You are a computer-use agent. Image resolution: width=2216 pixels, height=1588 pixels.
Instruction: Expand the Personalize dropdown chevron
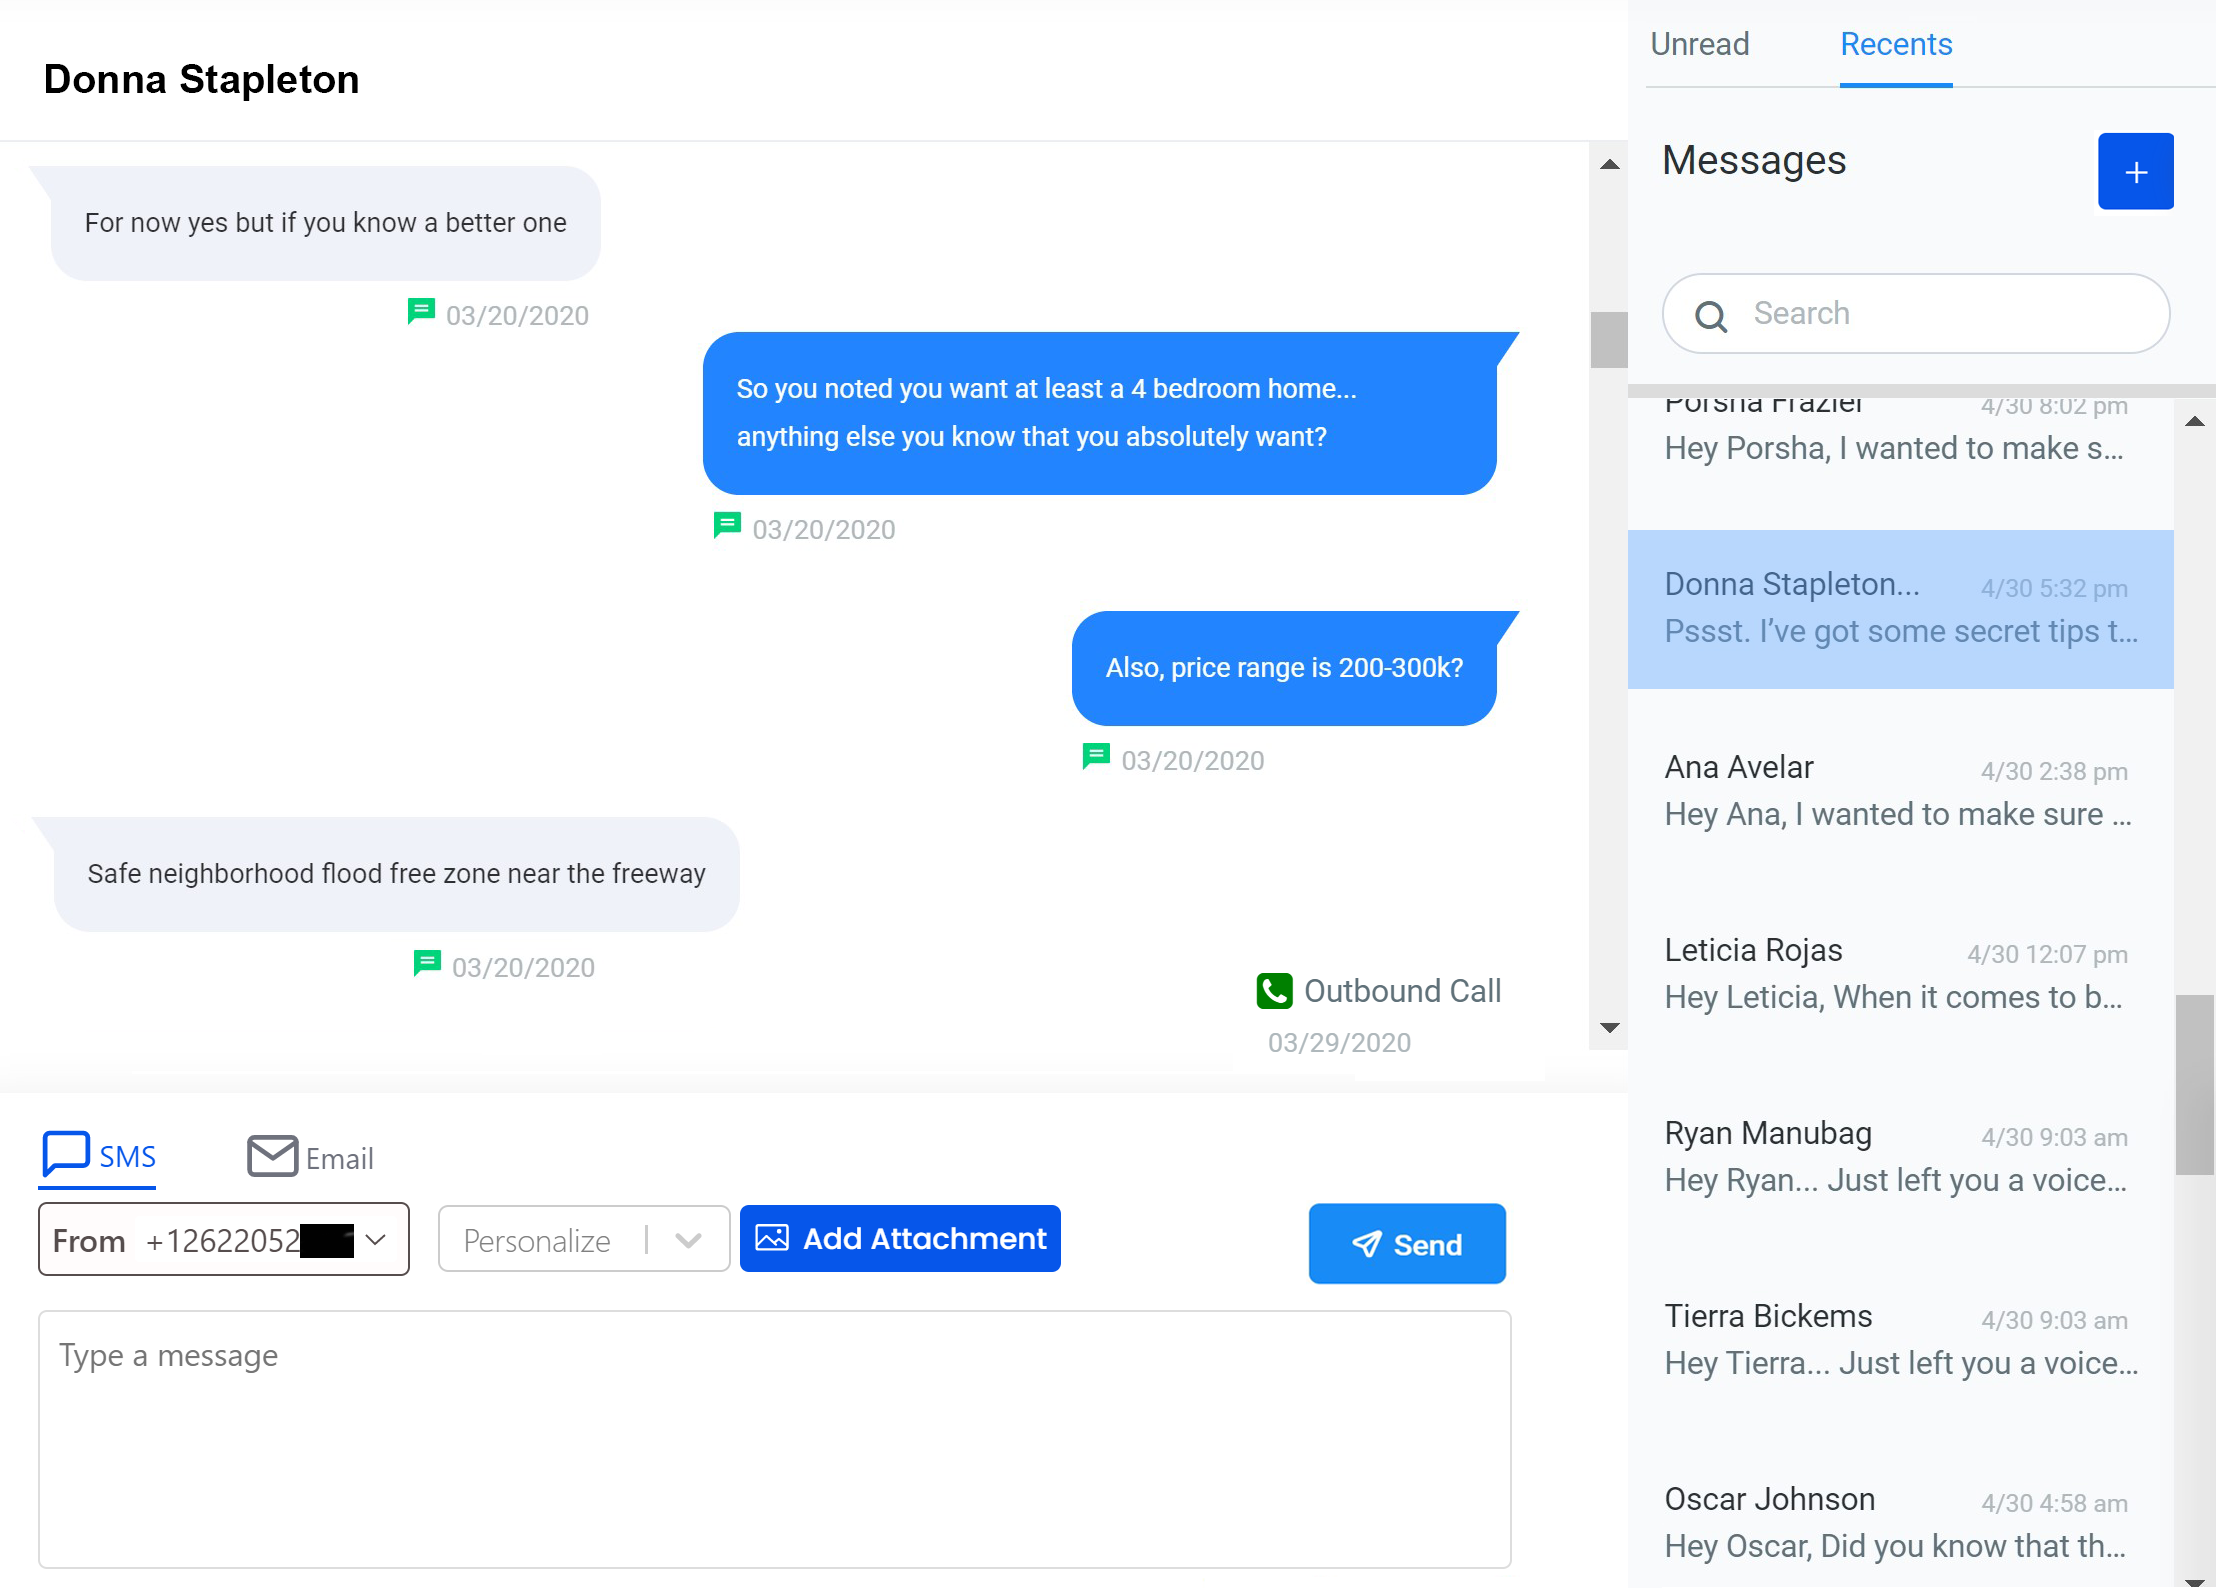tap(688, 1240)
